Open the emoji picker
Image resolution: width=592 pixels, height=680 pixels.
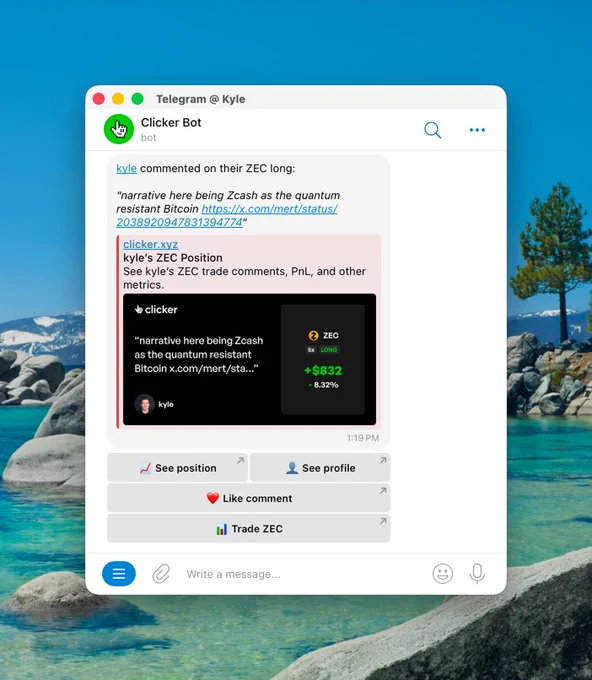442,573
